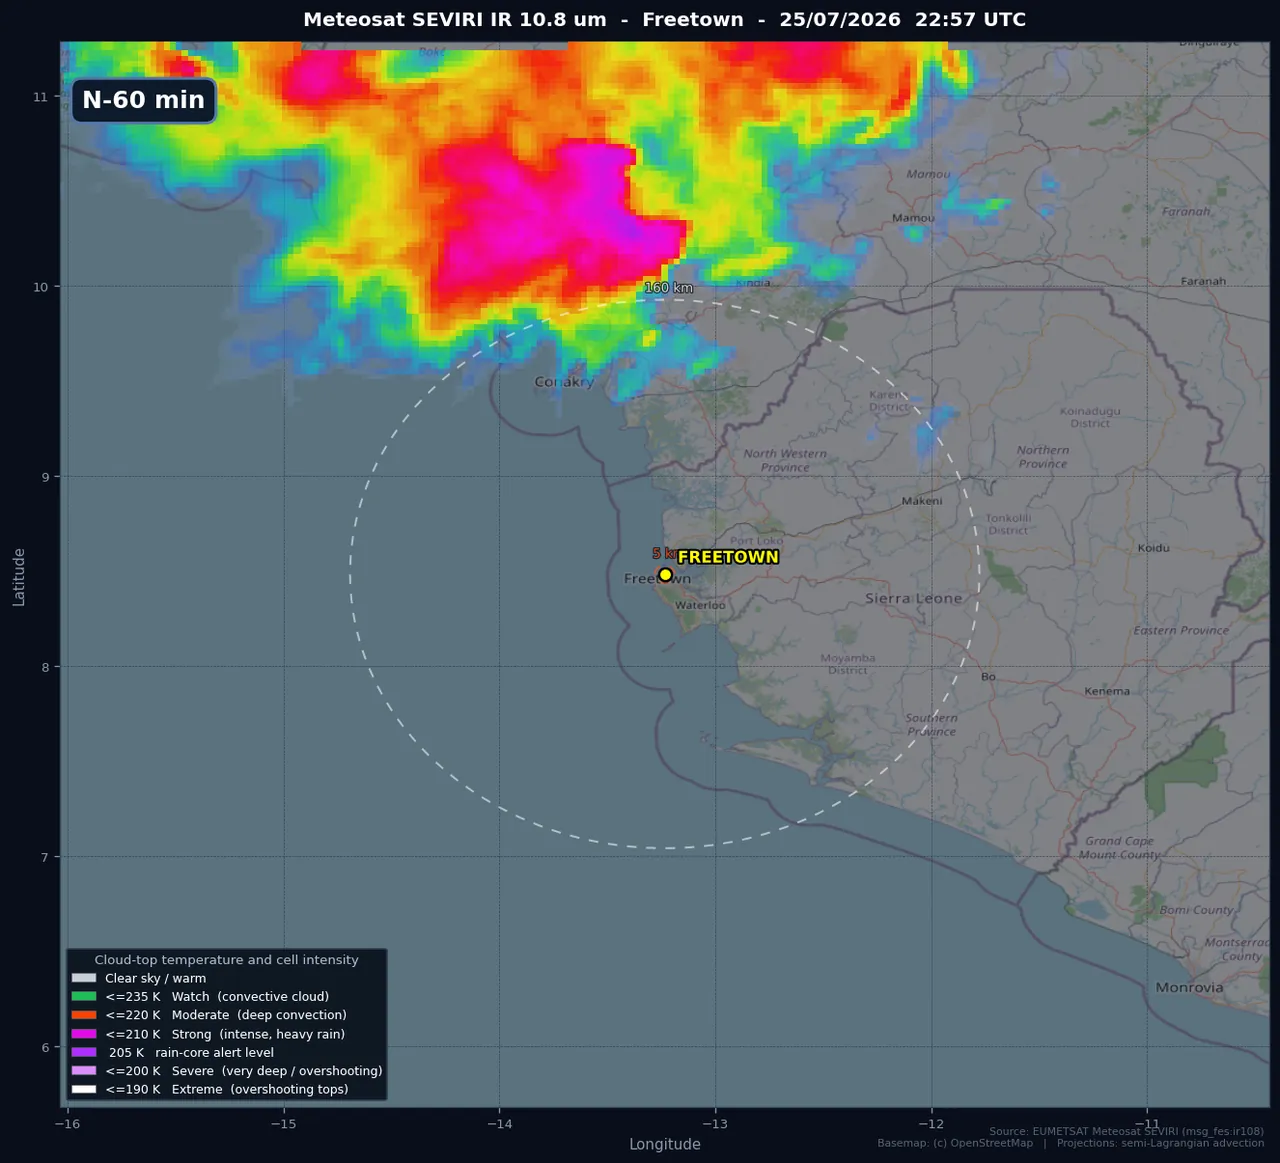Click the legend title 'Cloud-top temperature and cell intensity'
1280x1163 pixels.
pos(226,959)
